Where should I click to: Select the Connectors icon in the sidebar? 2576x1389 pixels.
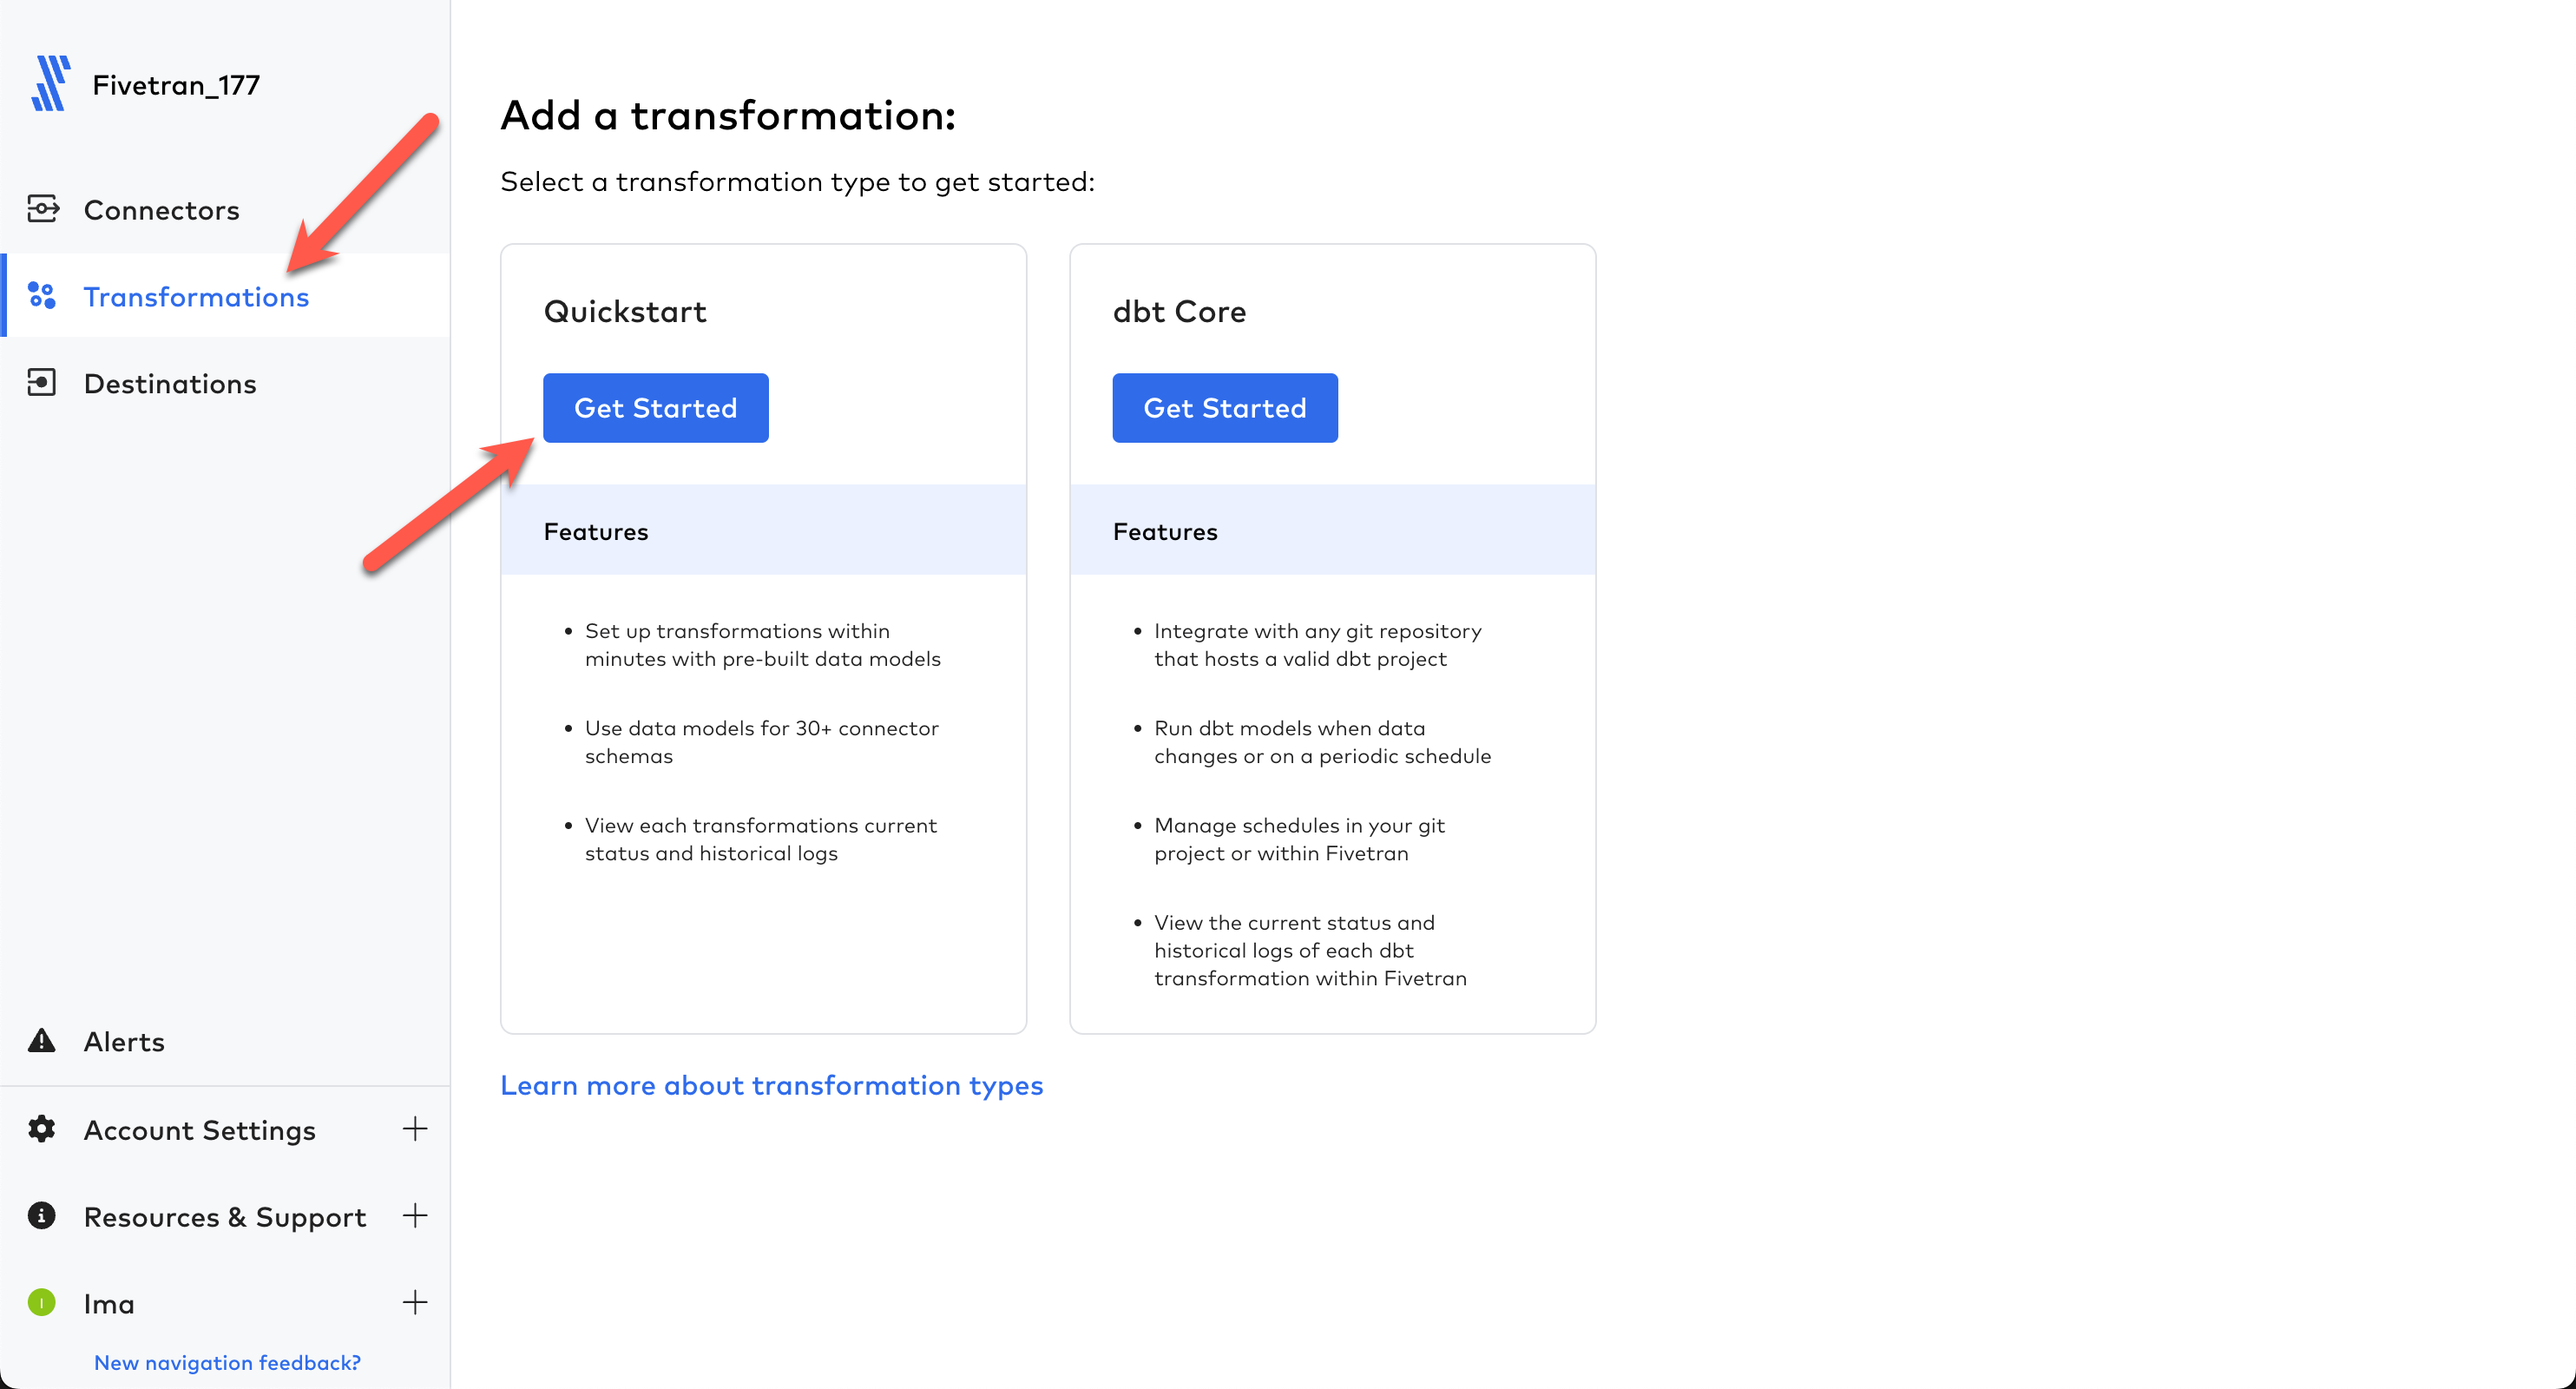coord(42,209)
